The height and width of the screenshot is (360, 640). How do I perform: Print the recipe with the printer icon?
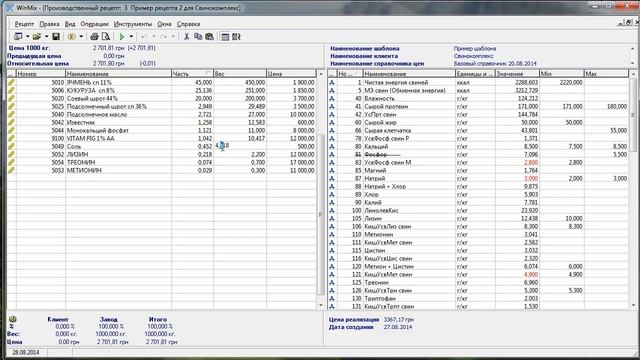94,37
